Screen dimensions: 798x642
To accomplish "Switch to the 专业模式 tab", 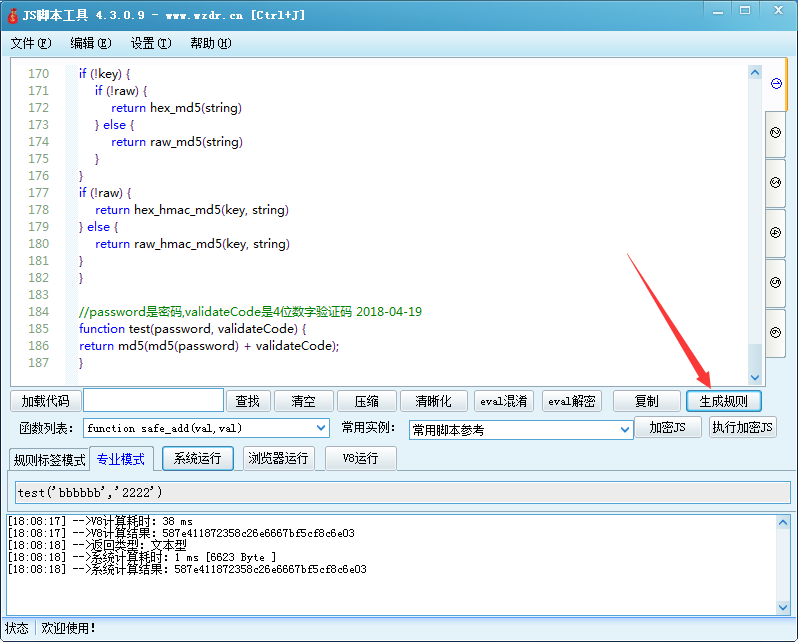I will (x=121, y=459).
